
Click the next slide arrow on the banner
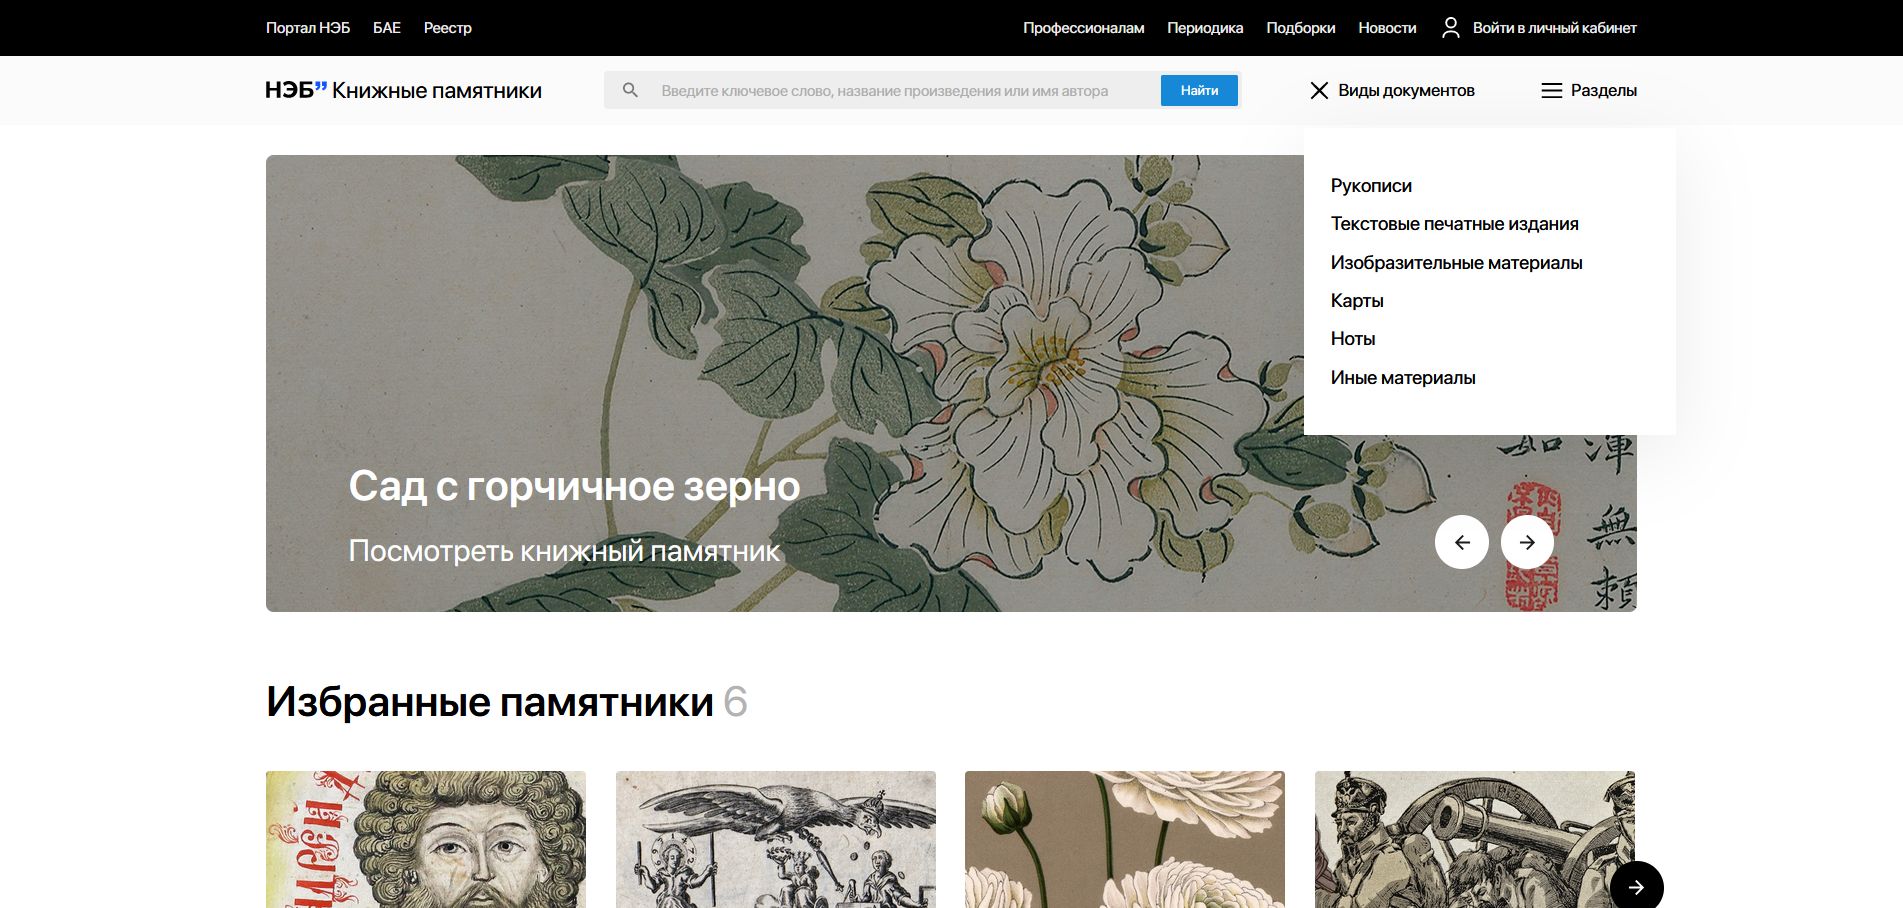tap(1528, 541)
